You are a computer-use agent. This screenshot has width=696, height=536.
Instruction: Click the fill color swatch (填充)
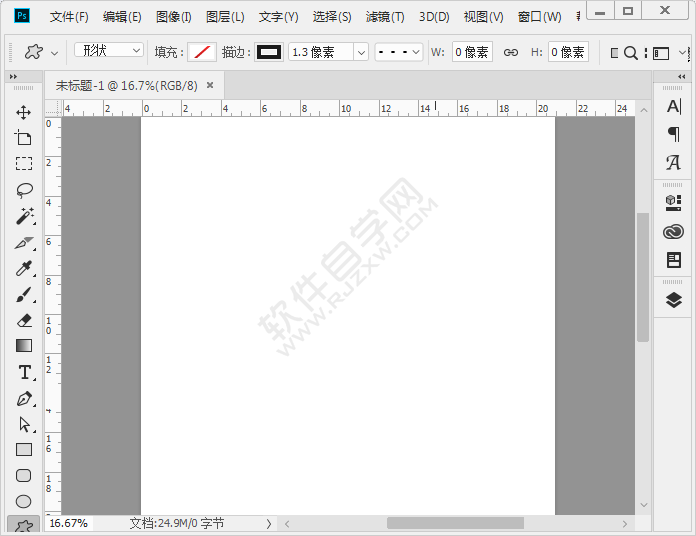click(202, 52)
